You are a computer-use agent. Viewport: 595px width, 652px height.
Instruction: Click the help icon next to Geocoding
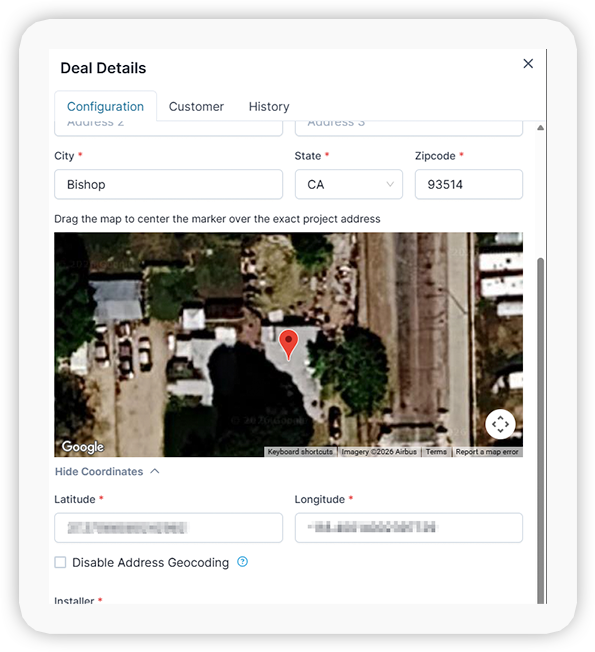coord(242,562)
